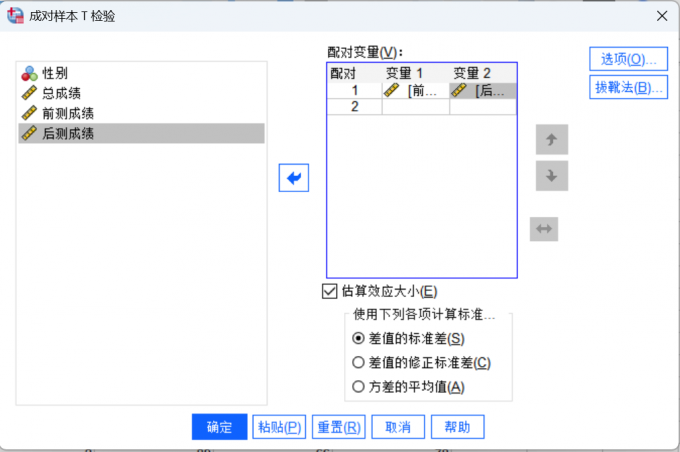This screenshot has height=452, width=680.
Task: Select 前测成绩 in the variable list
Action: tap(141, 113)
